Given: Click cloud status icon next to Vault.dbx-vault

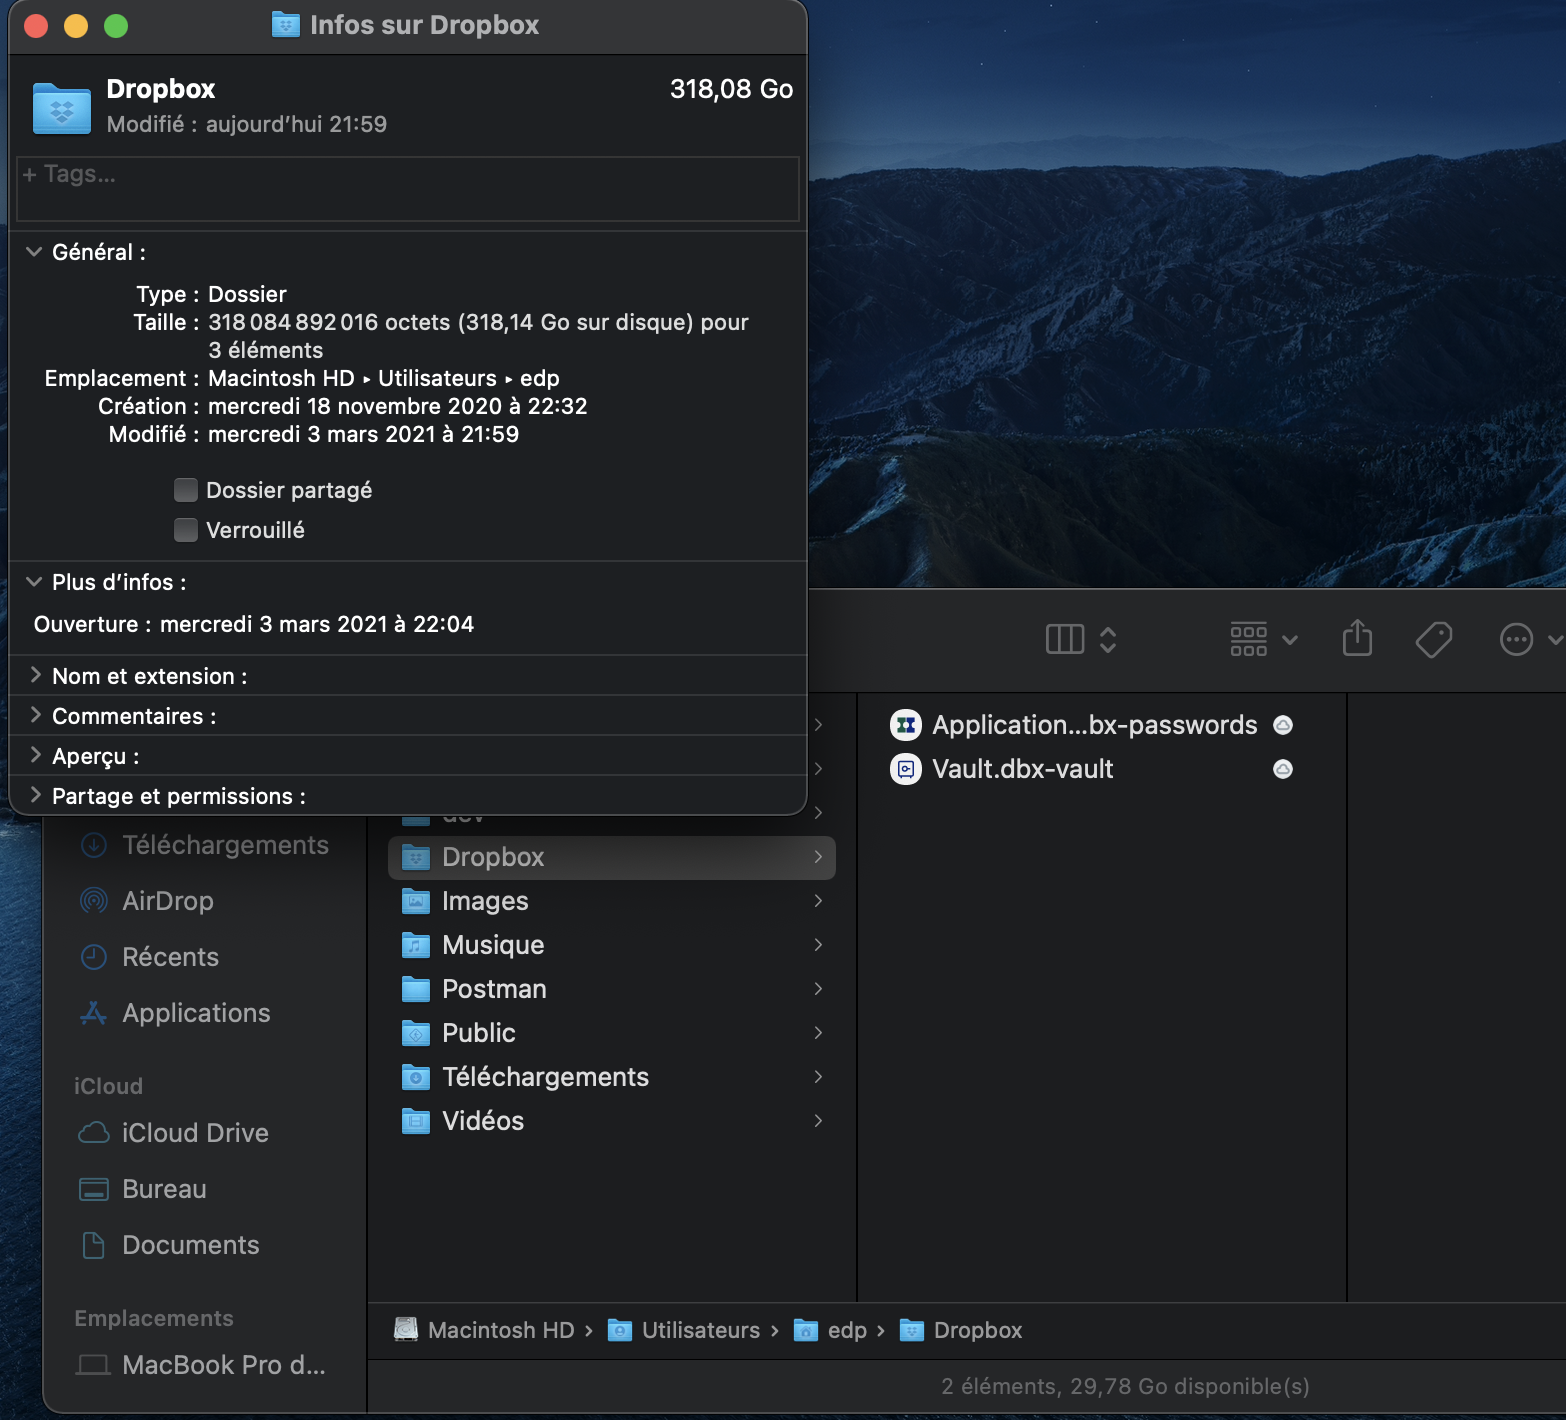Looking at the screenshot, I should 1282,769.
